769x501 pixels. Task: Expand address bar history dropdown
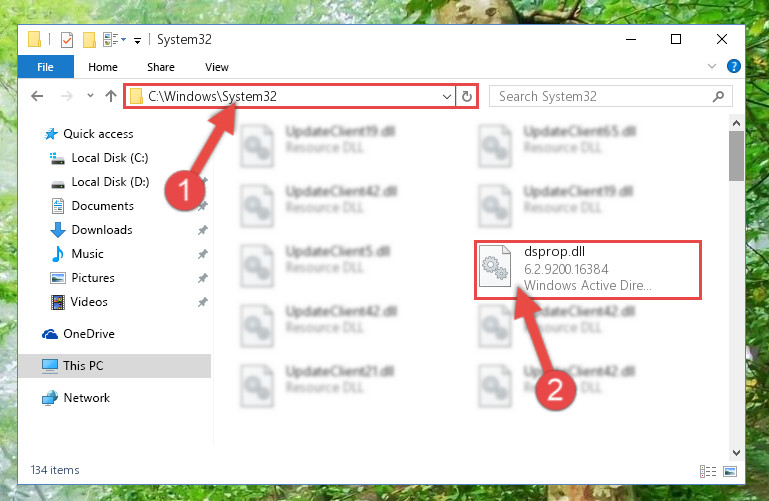click(446, 97)
